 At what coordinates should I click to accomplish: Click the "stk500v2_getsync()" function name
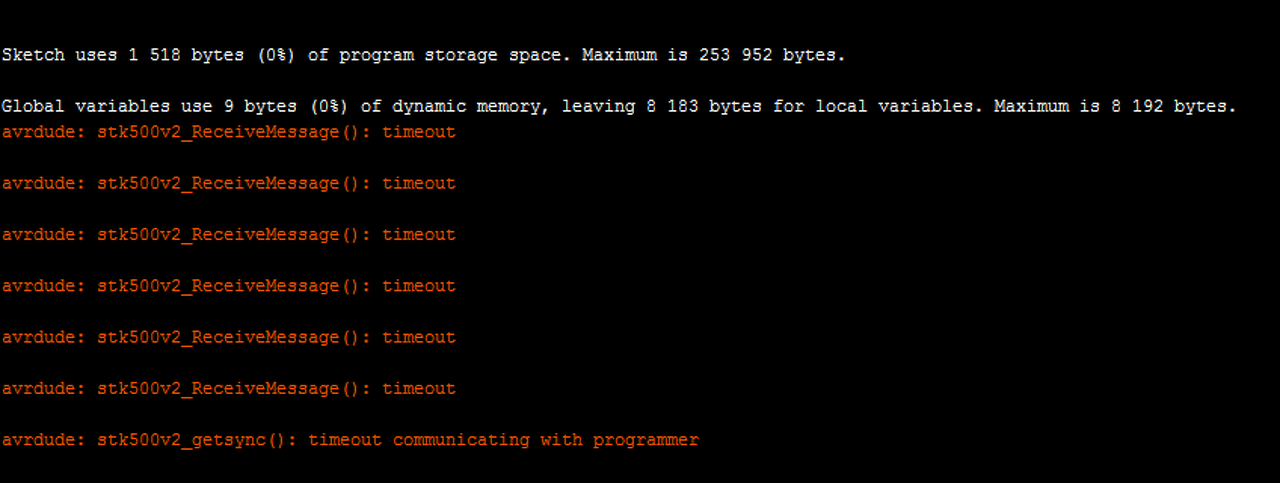[197, 440]
